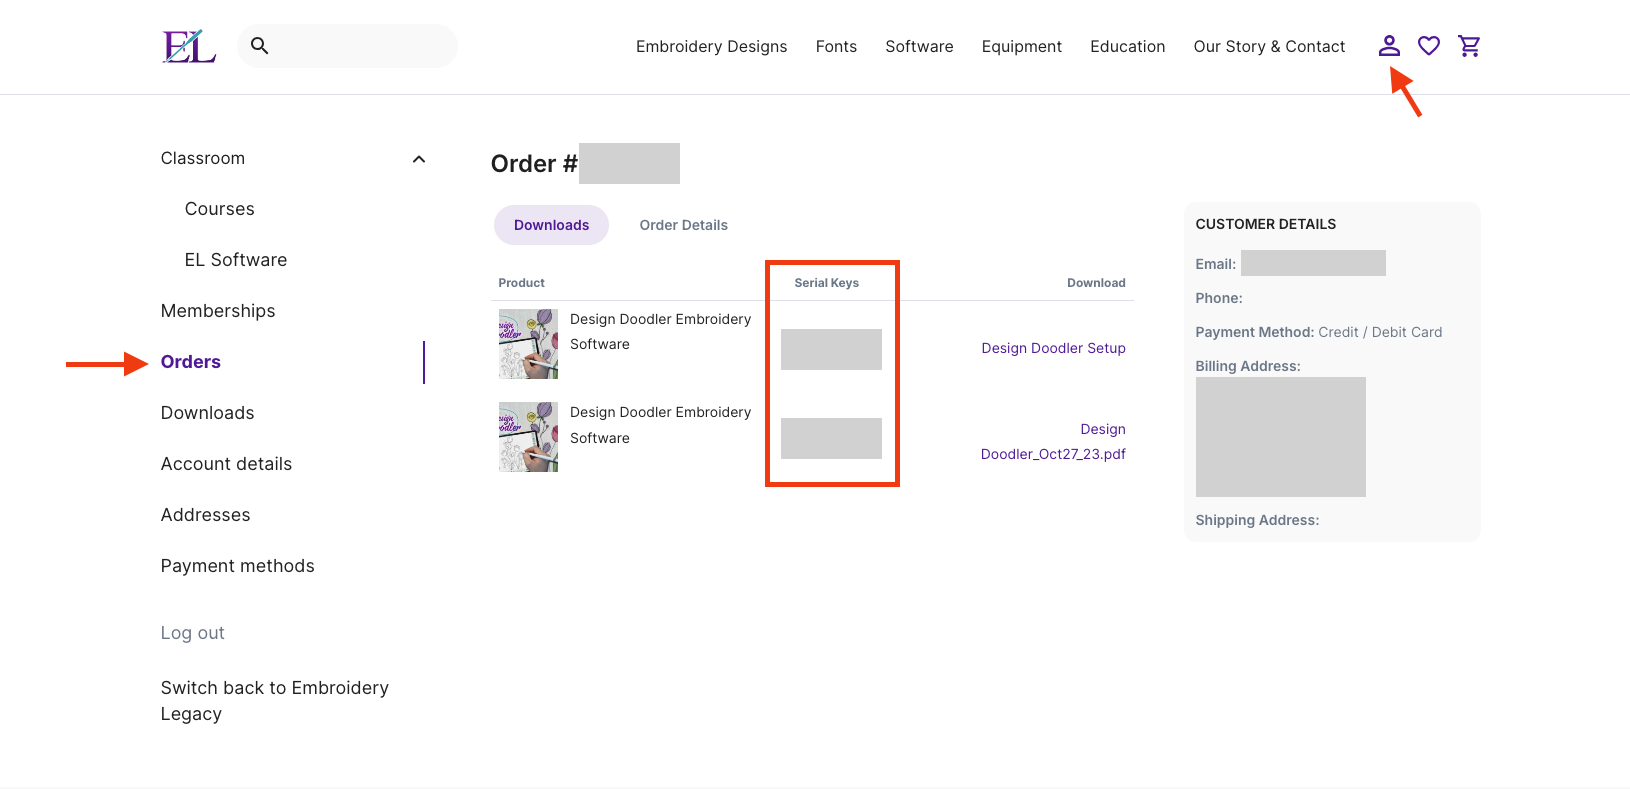Screen dimensions: 1630x789
Task: Click the search magnifier icon
Action: (260, 46)
